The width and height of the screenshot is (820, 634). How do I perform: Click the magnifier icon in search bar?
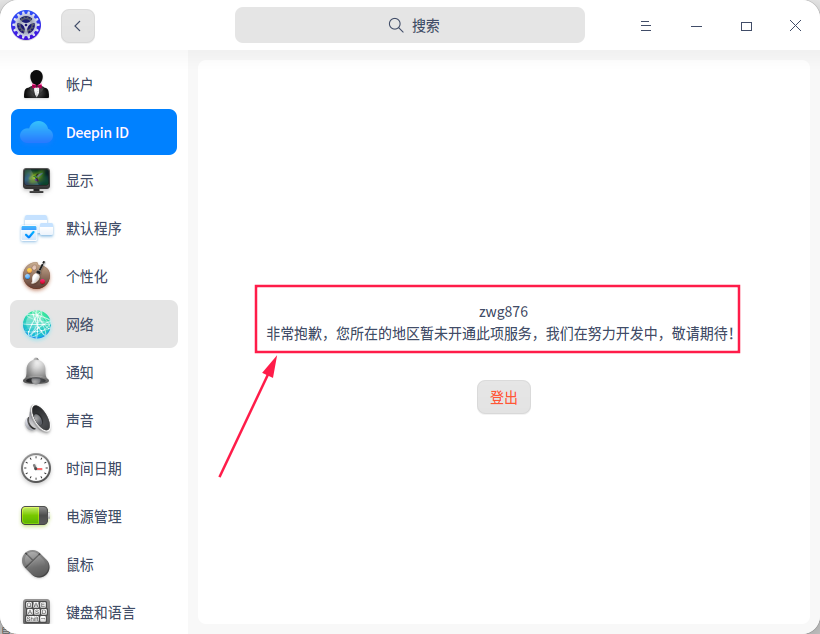point(396,25)
